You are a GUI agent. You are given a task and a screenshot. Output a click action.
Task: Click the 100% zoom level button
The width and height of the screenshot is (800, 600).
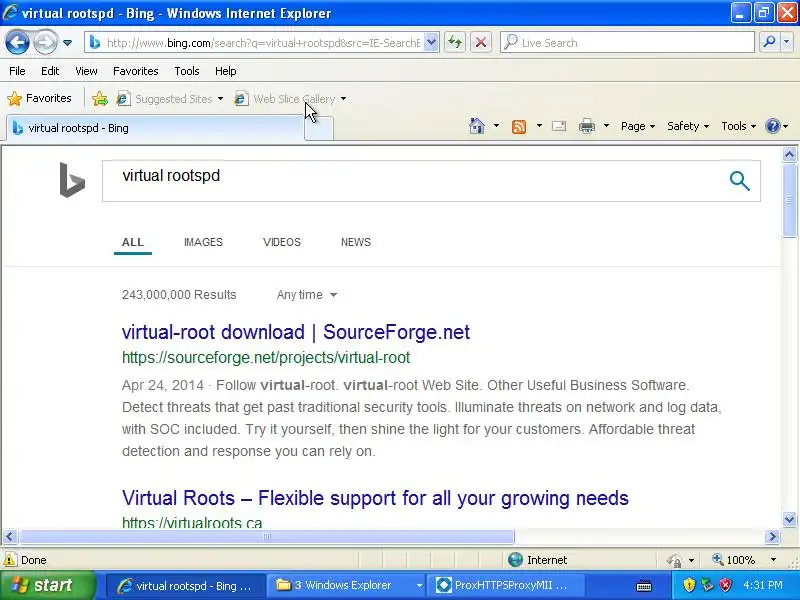734,560
